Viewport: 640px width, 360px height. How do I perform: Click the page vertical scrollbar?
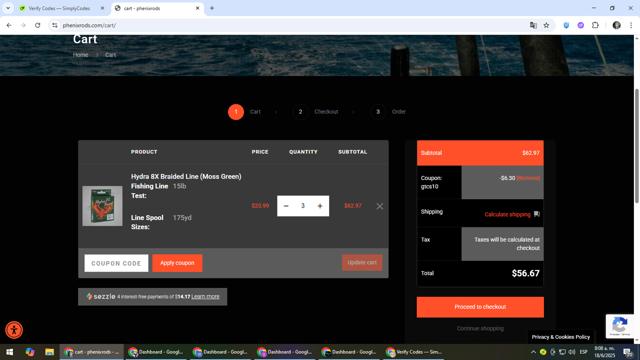(637, 145)
